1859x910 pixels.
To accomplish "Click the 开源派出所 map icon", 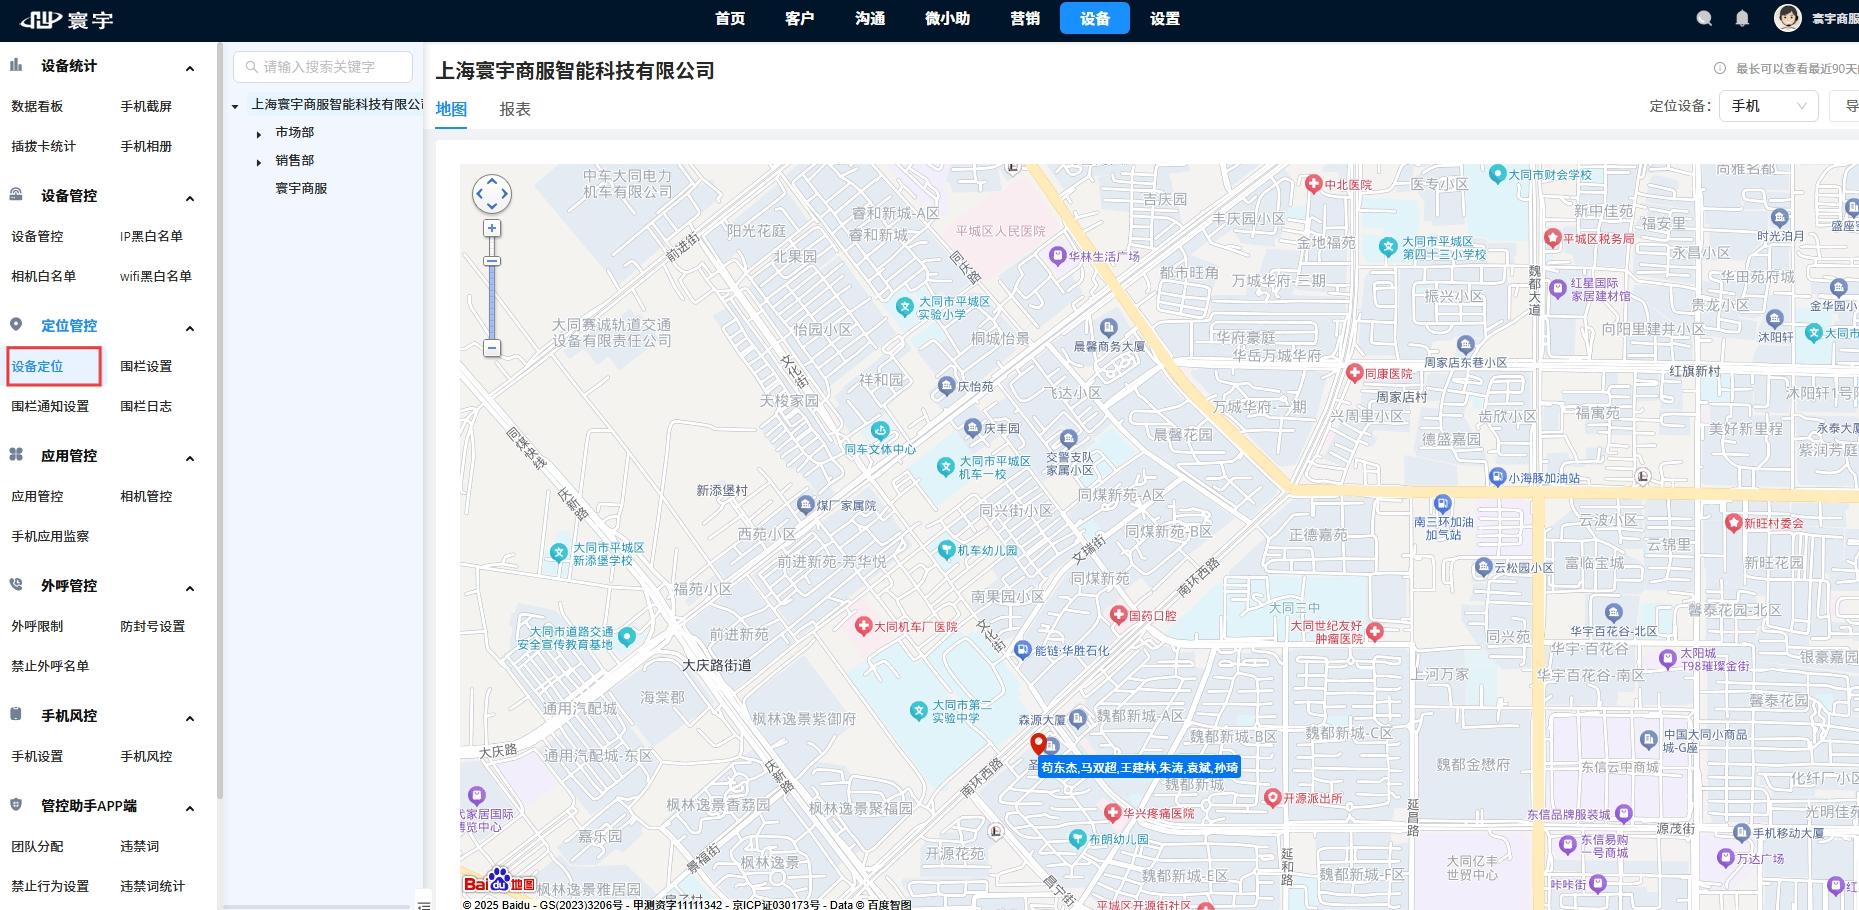I will 1272,798.
